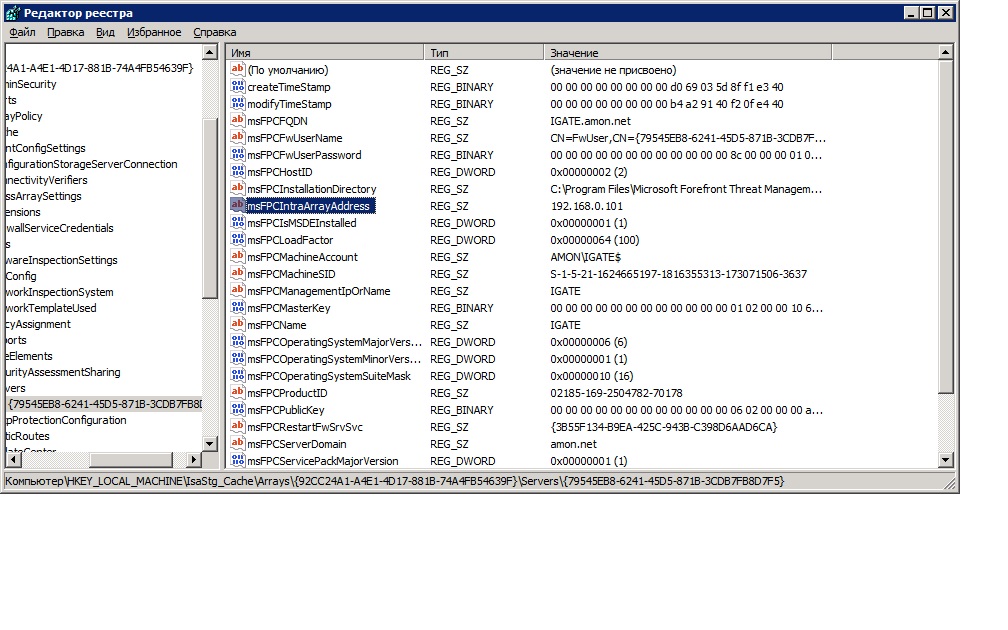Click the icon of the (По умолчанию) value
The height and width of the screenshot is (630, 1008).
tap(238, 69)
